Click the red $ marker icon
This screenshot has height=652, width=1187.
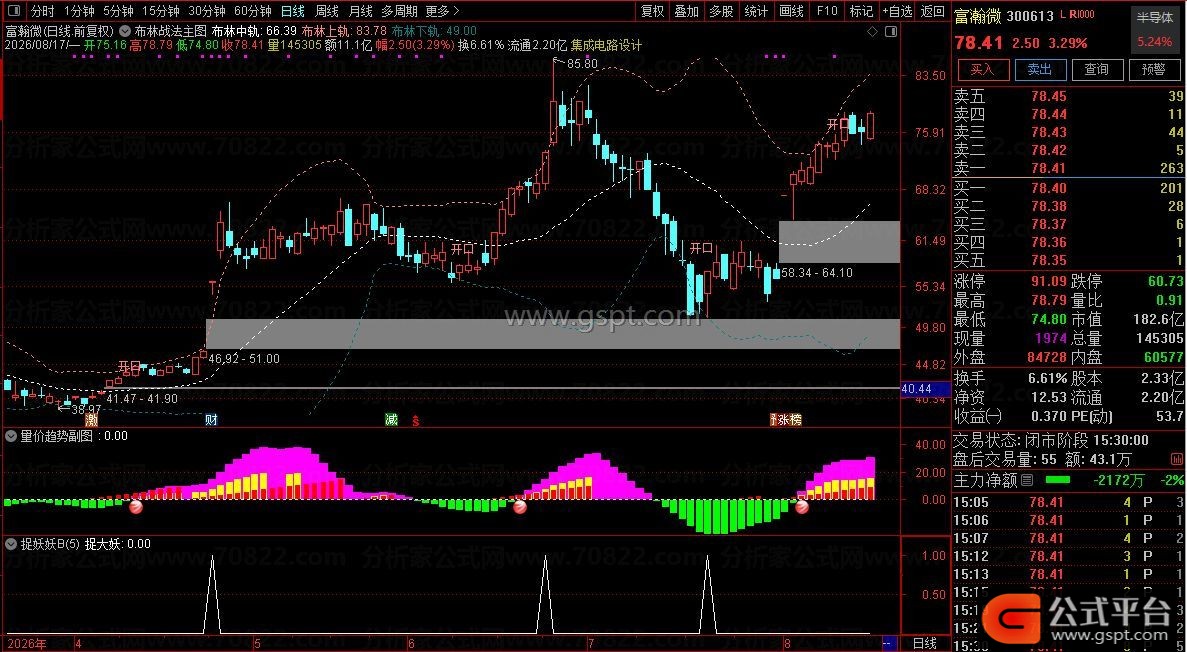[x=415, y=420]
